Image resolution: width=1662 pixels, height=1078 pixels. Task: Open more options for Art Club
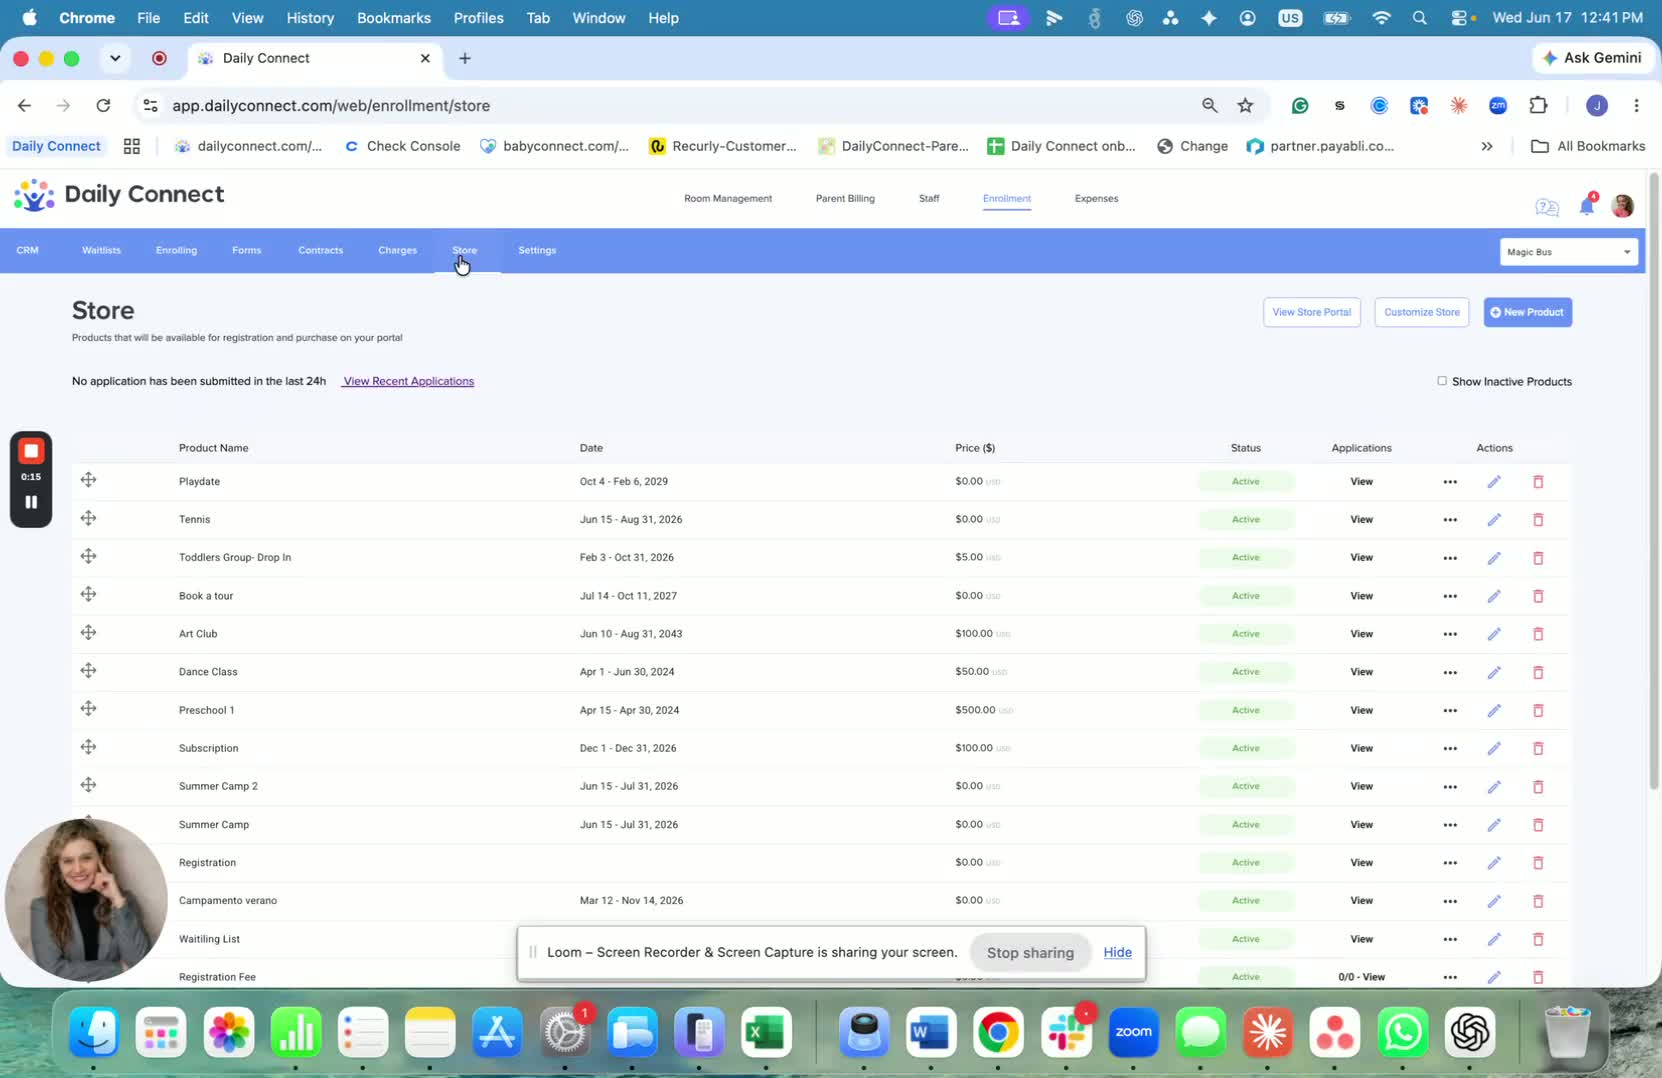point(1450,634)
